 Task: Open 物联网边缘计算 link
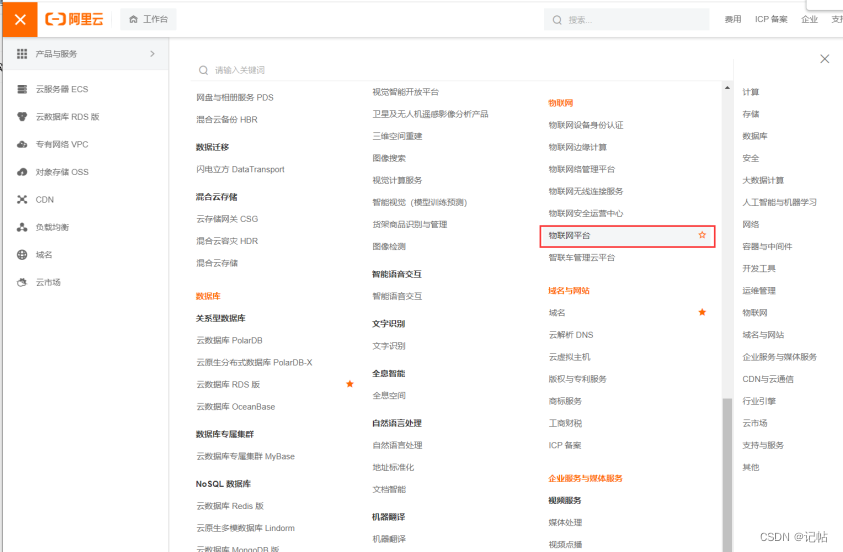(577, 147)
